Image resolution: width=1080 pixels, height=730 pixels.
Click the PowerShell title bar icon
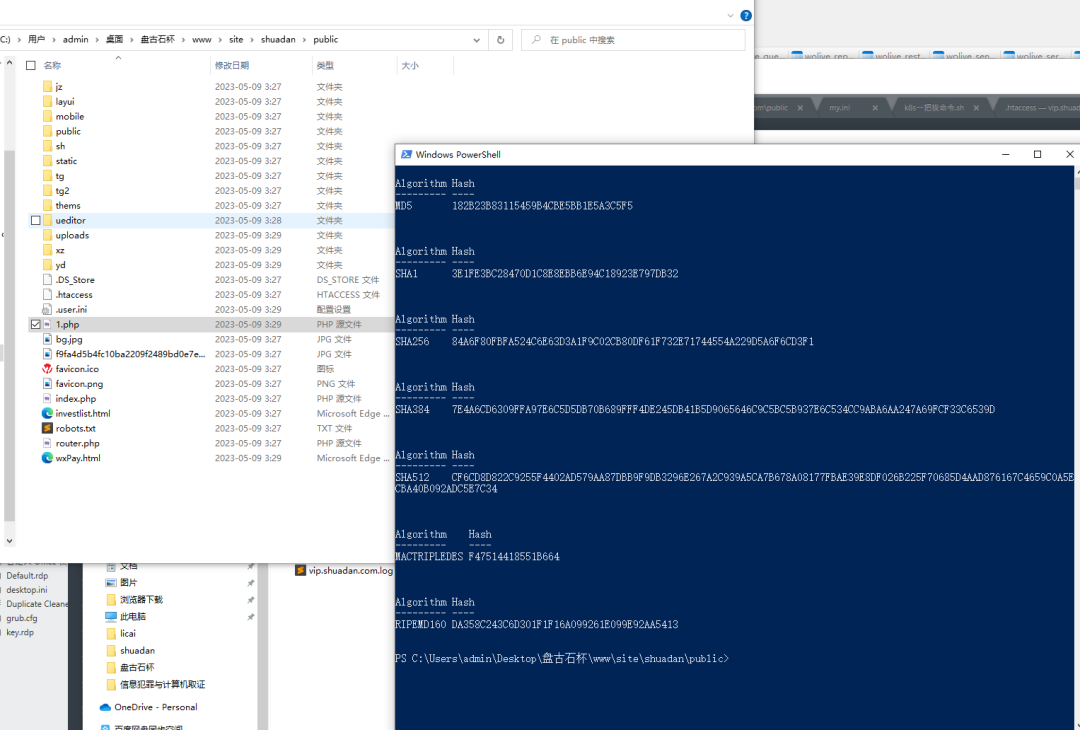click(x=406, y=154)
